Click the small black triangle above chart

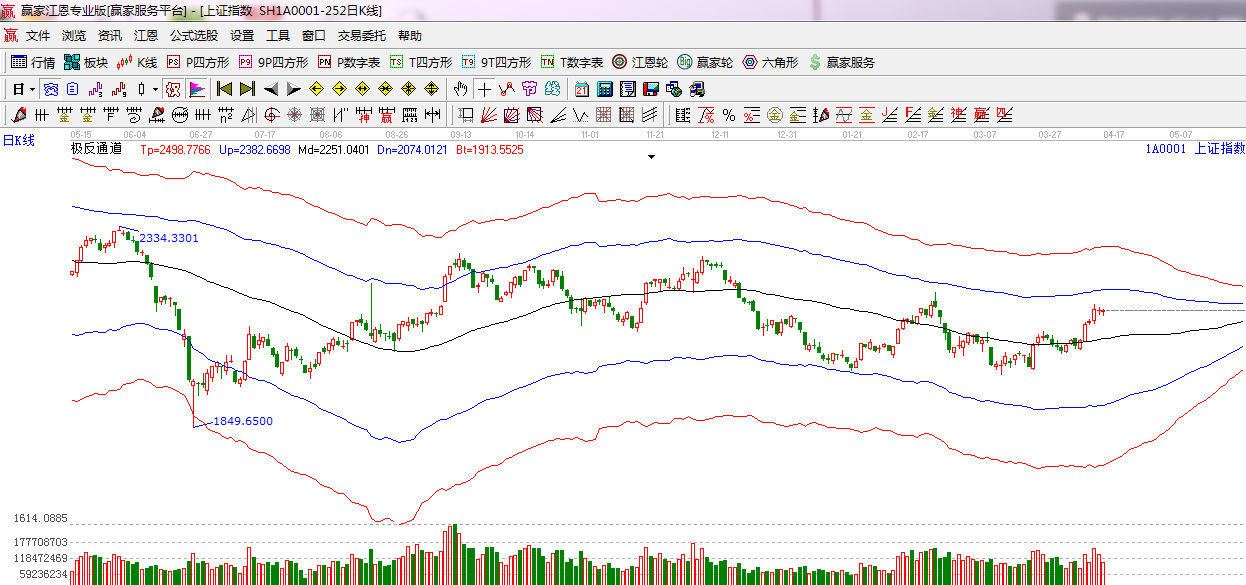(651, 157)
